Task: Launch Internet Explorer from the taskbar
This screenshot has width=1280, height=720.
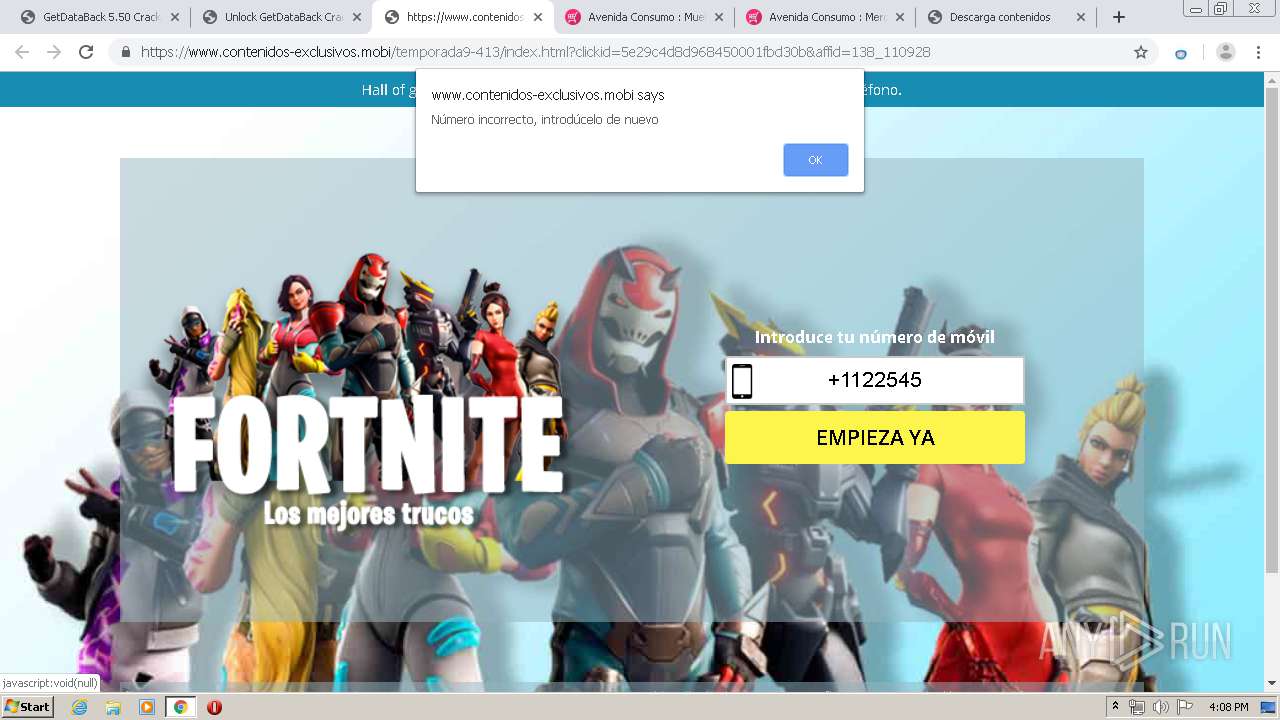Action: coord(80,707)
